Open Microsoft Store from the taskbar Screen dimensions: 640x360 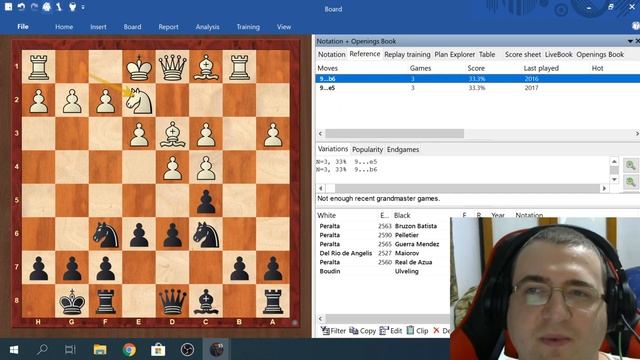158,350
